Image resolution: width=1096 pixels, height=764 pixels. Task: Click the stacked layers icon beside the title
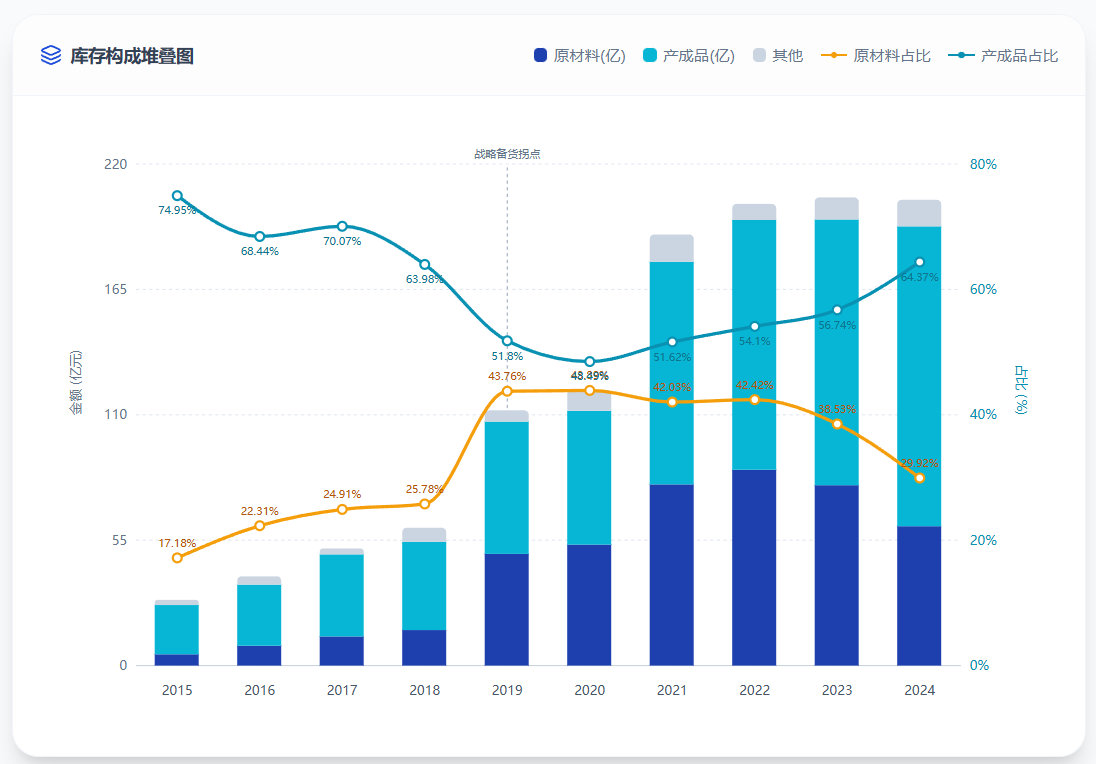[x=51, y=55]
